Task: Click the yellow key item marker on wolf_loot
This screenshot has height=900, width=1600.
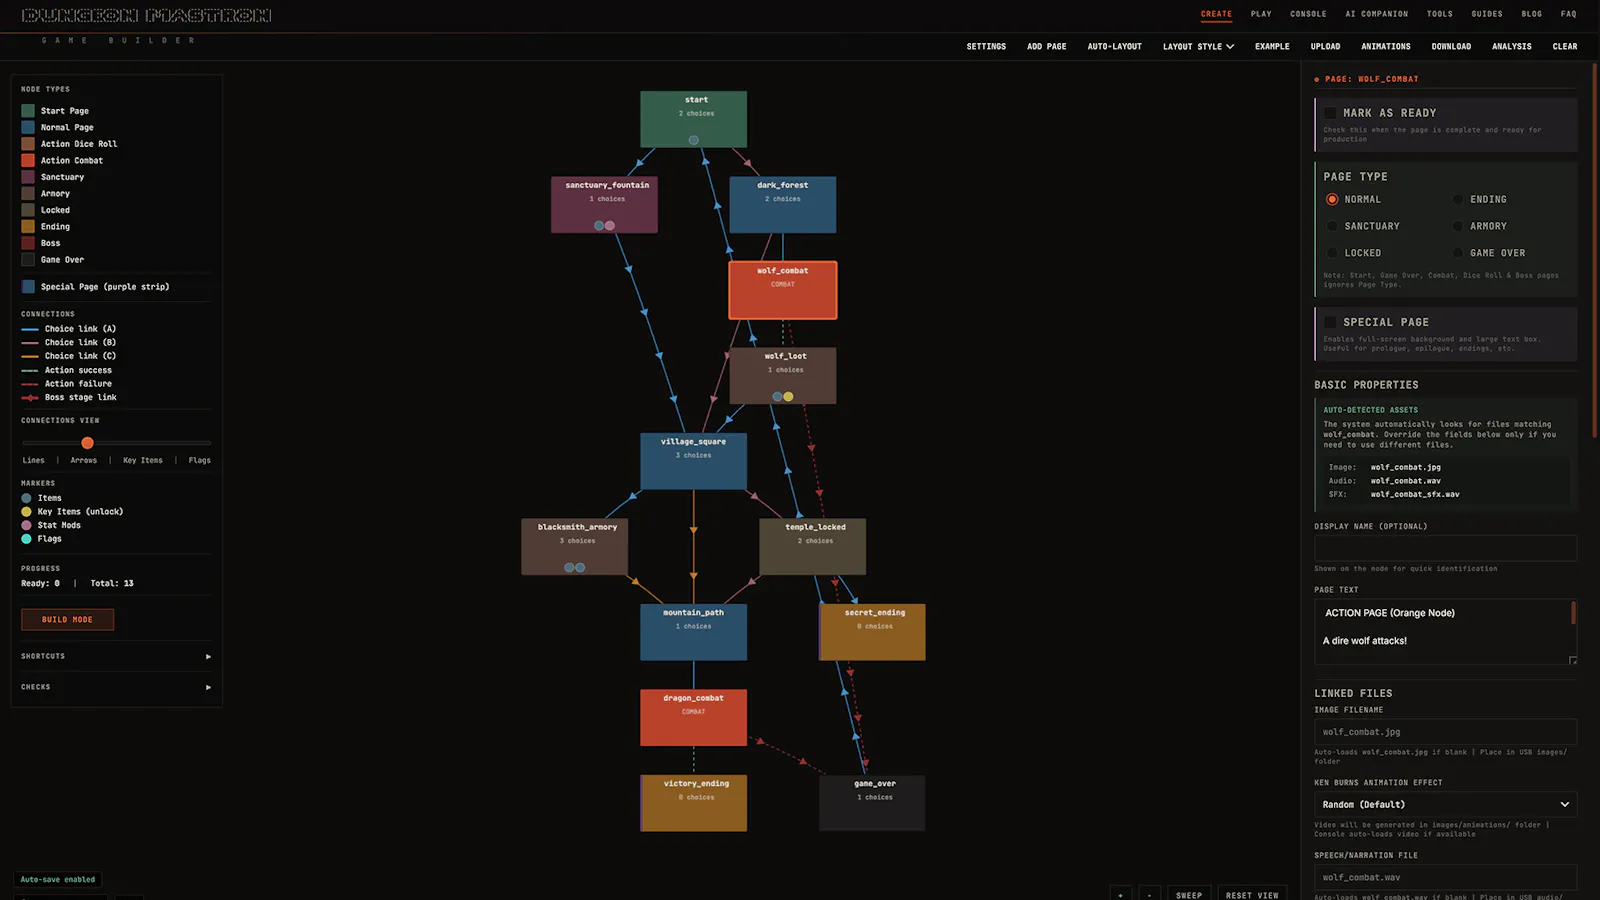Action: pyautogui.click(x=788, y=397)
